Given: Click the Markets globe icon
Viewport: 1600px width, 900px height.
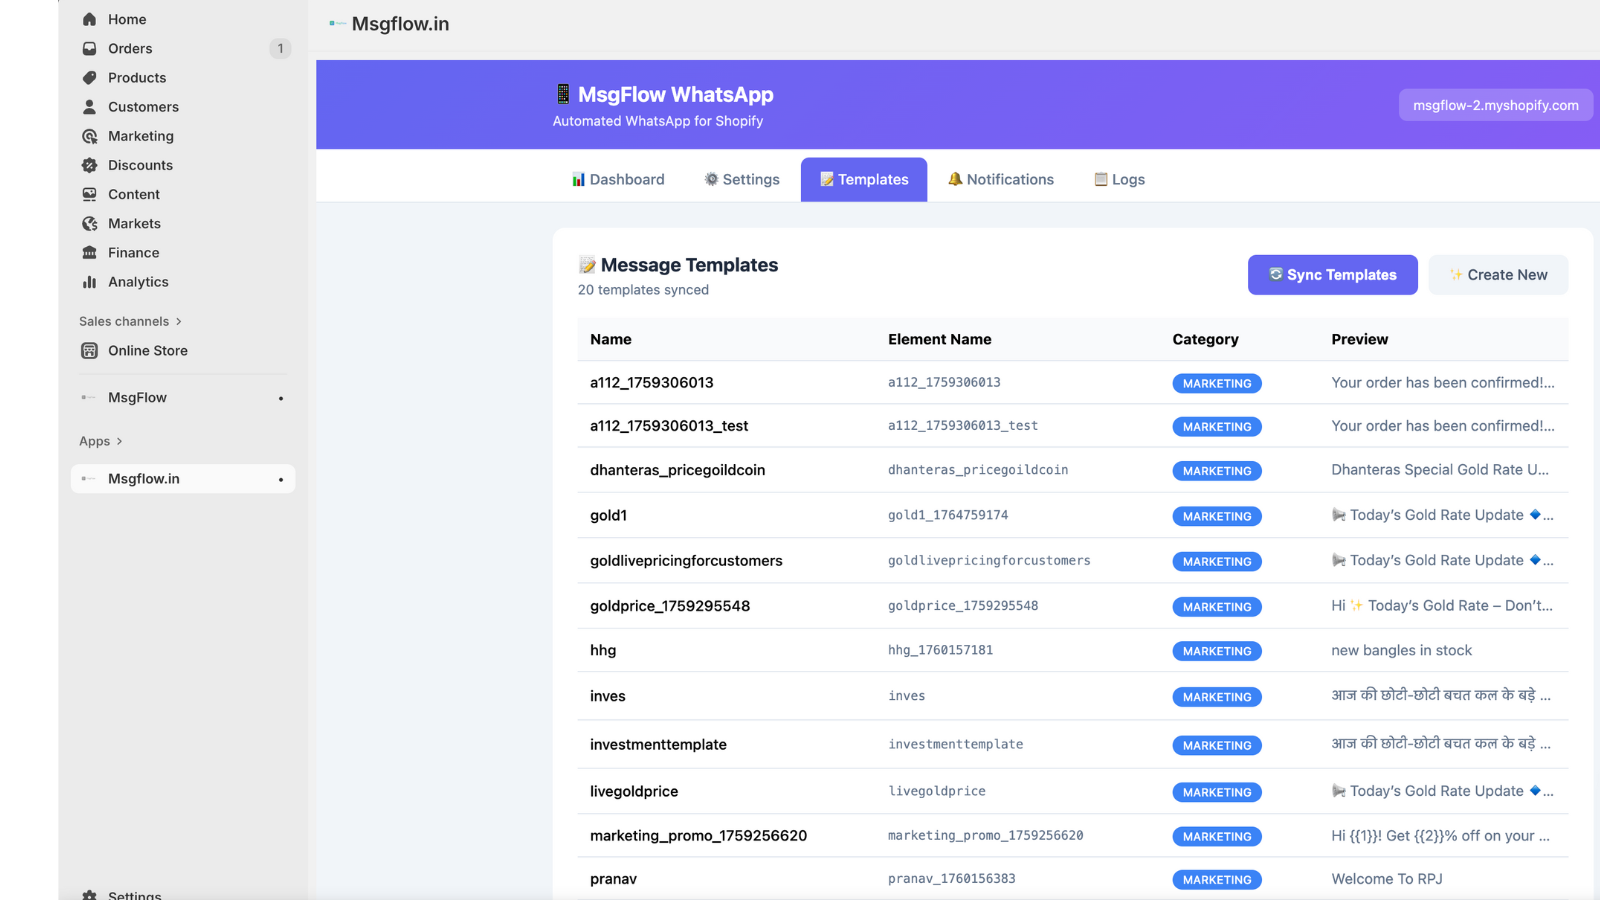Looking at the screenshot, I should point(89,224).
